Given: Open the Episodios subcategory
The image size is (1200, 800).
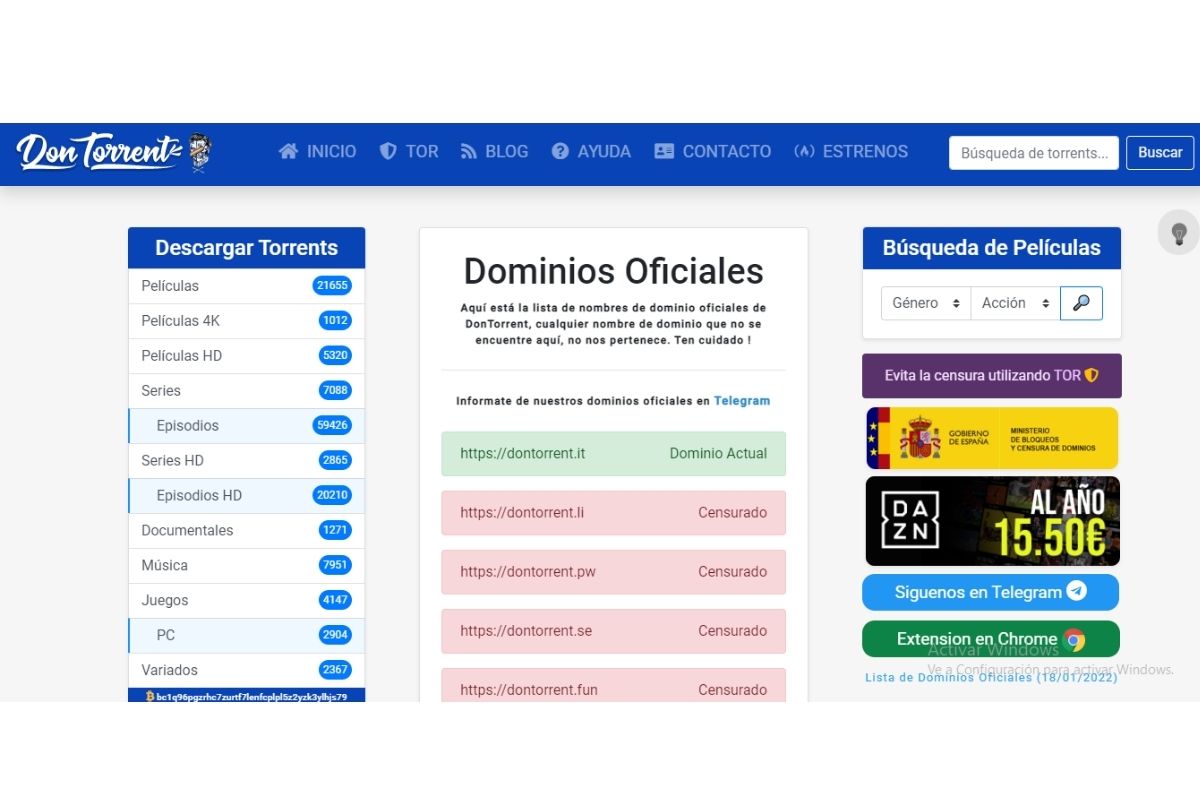Looking at the screenshot, I should (247, 426).
